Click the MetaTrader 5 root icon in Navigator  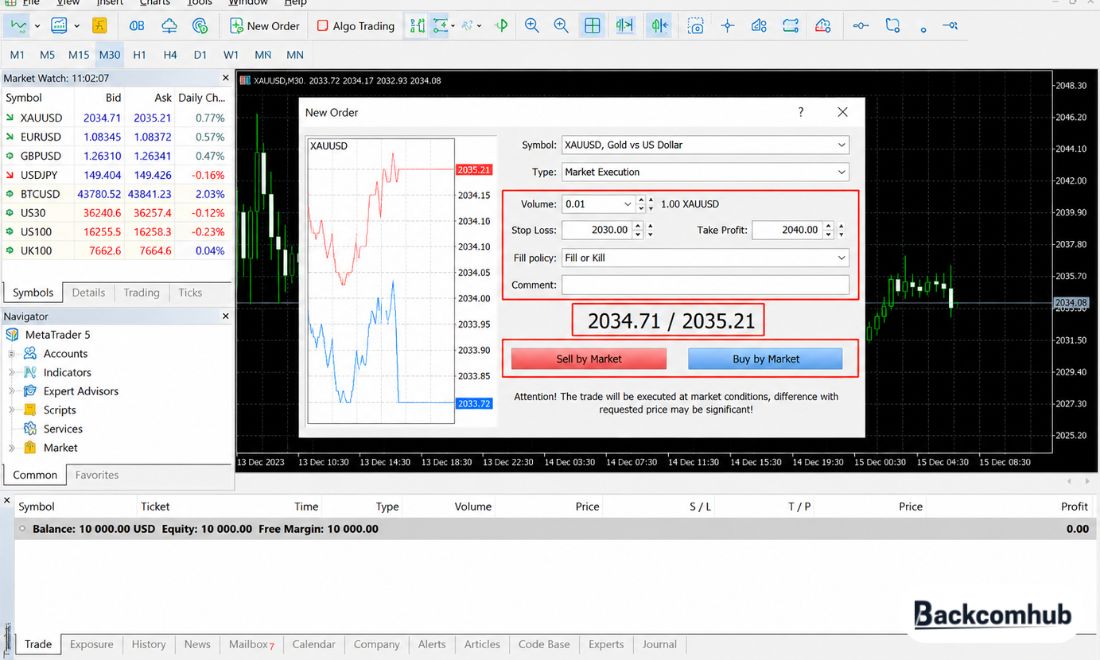(12, 335)
